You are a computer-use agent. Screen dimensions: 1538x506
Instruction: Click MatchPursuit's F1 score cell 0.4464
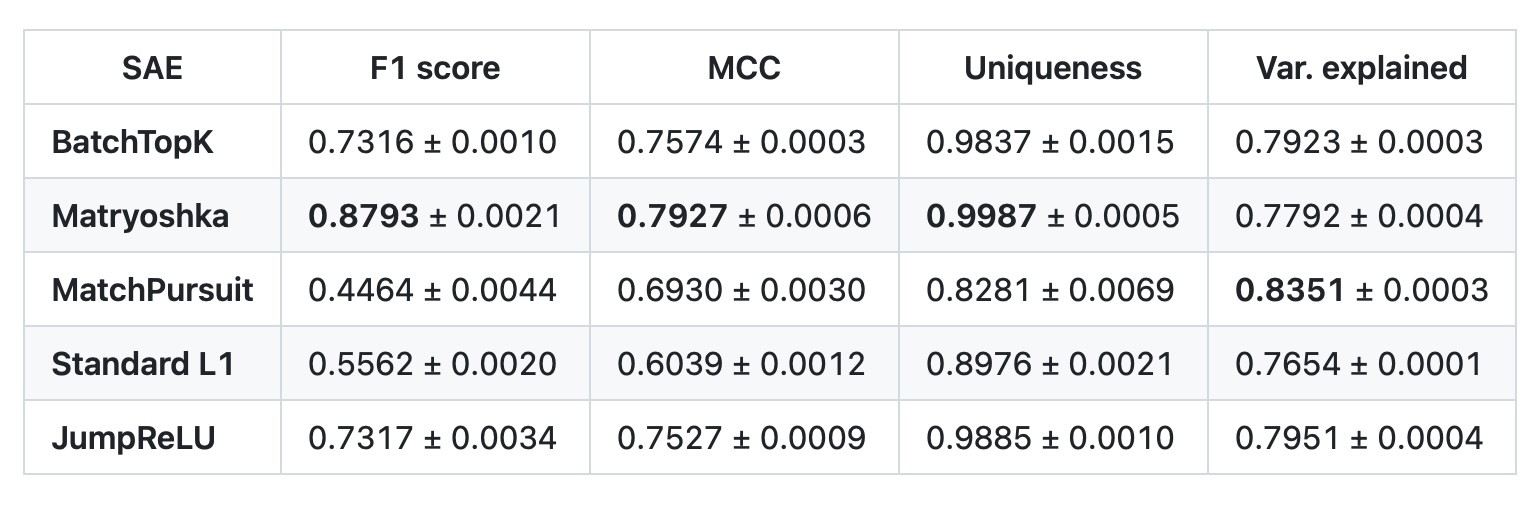pyautogui.click(x=434, y=289)
